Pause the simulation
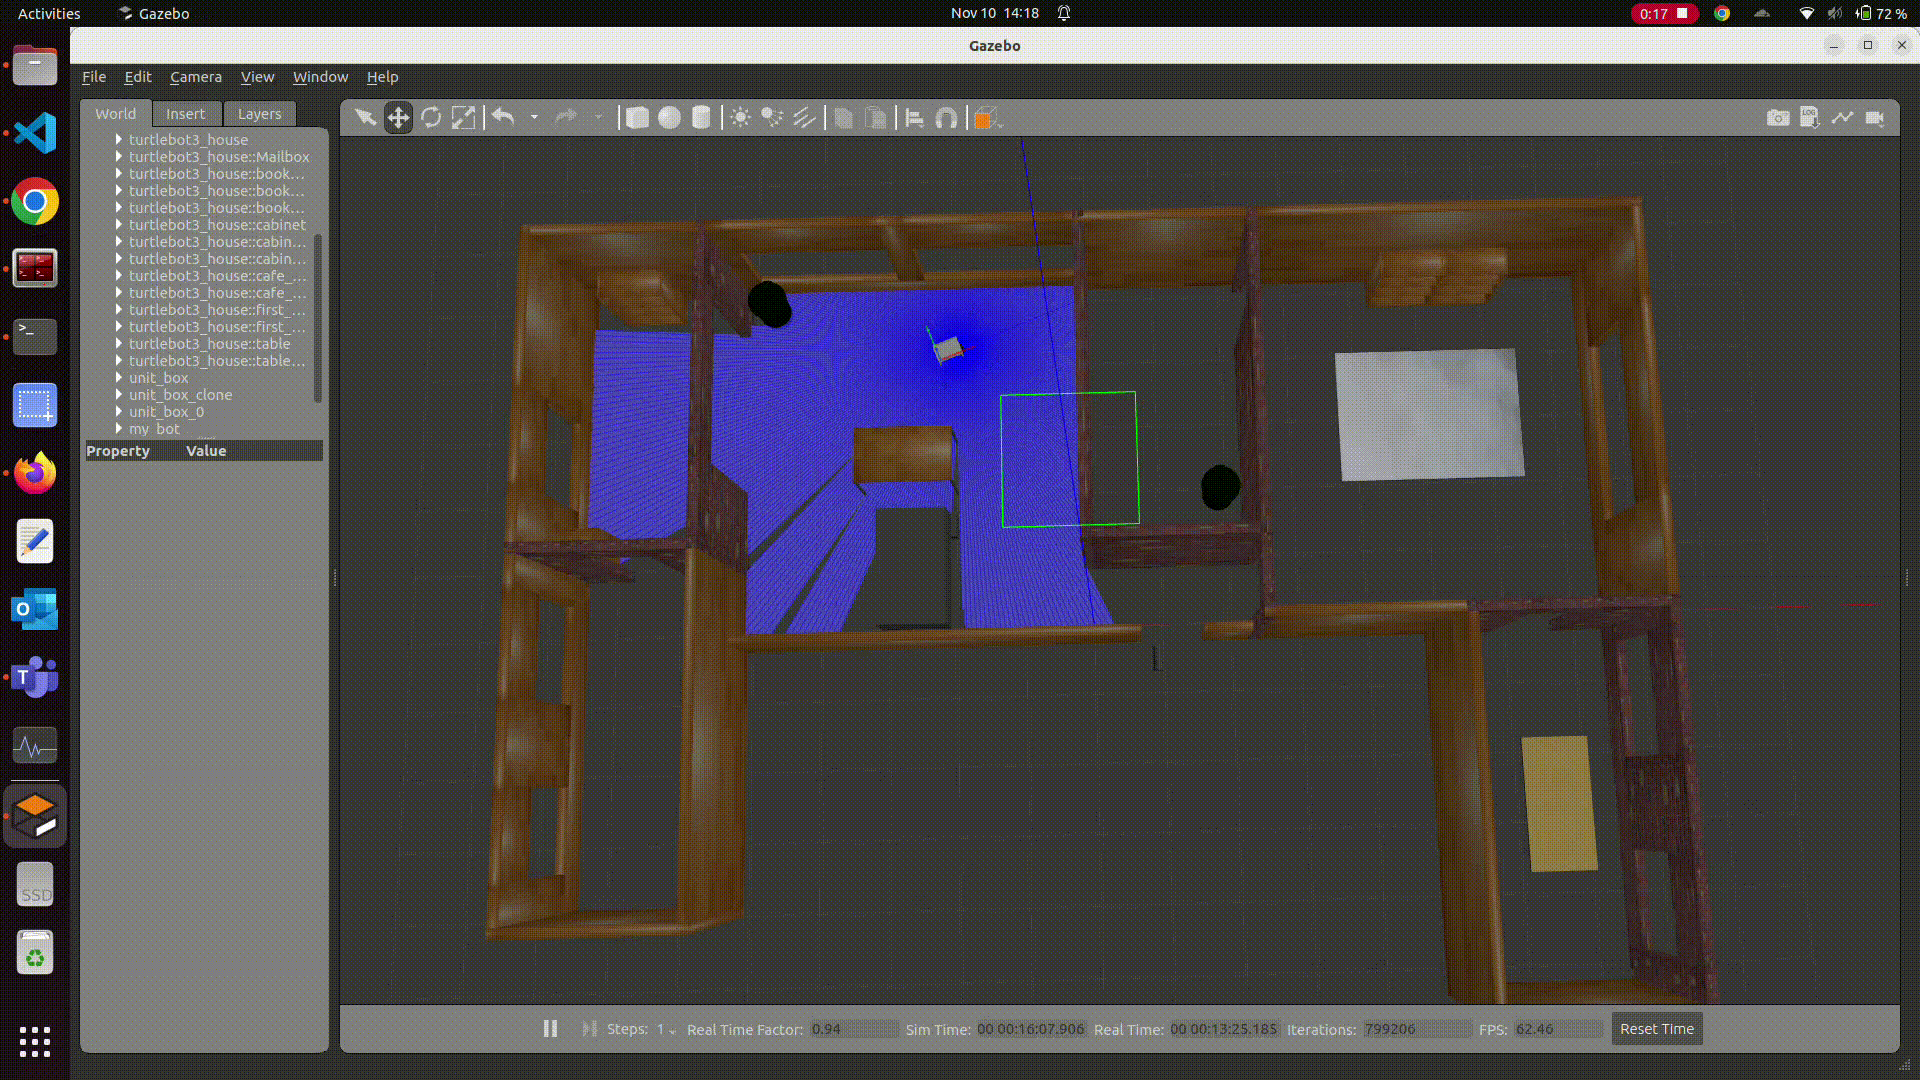The image size is (1920, 1080). [550, 1029]
